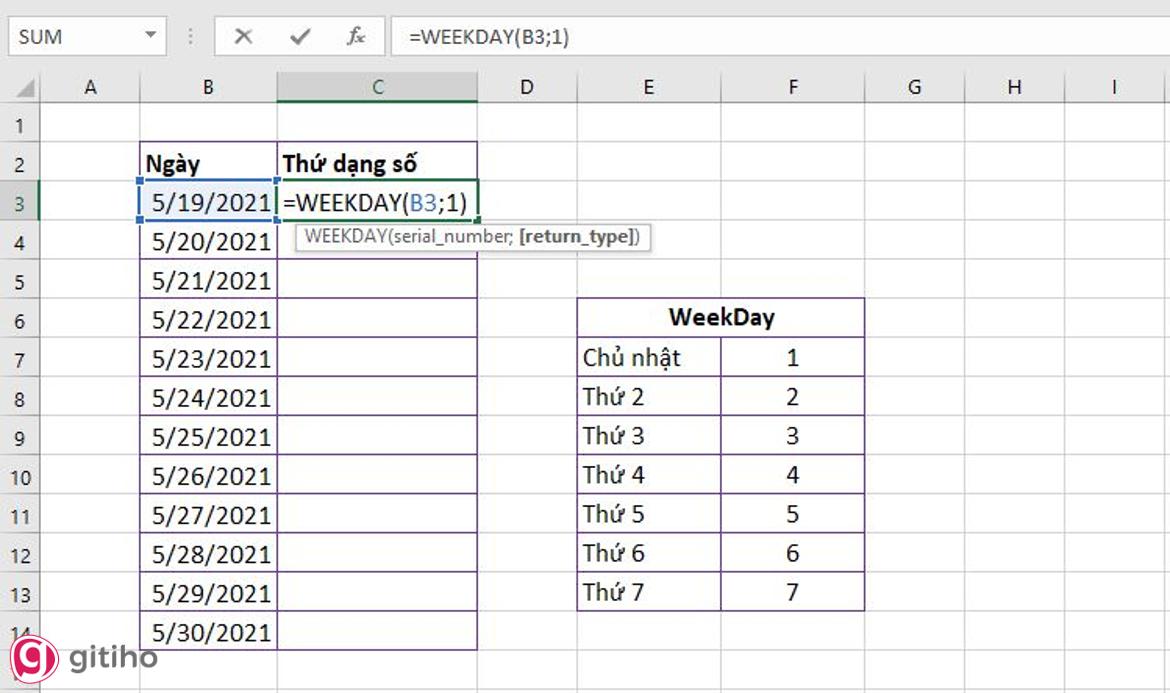Click the Select All corner triangle
Screen dimensions: 1170x693
(x=24, y=88)
